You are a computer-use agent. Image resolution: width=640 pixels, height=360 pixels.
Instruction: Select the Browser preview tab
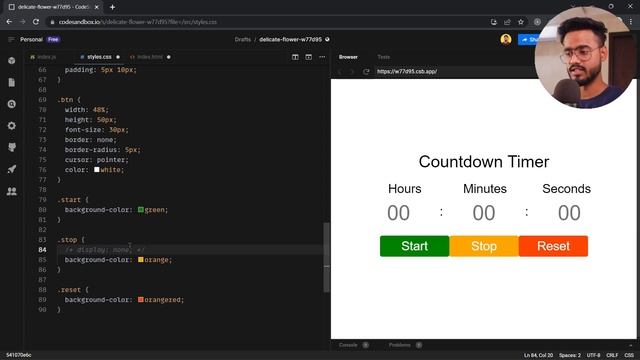(348, 57)
